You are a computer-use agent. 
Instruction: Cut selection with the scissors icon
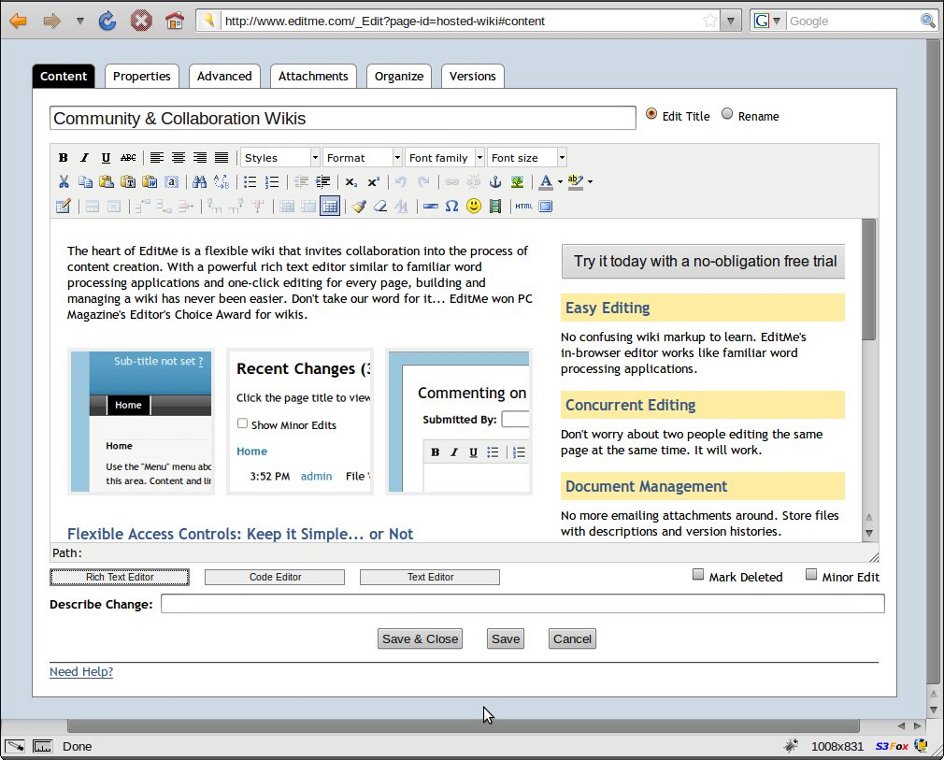[x=63, y=181]
